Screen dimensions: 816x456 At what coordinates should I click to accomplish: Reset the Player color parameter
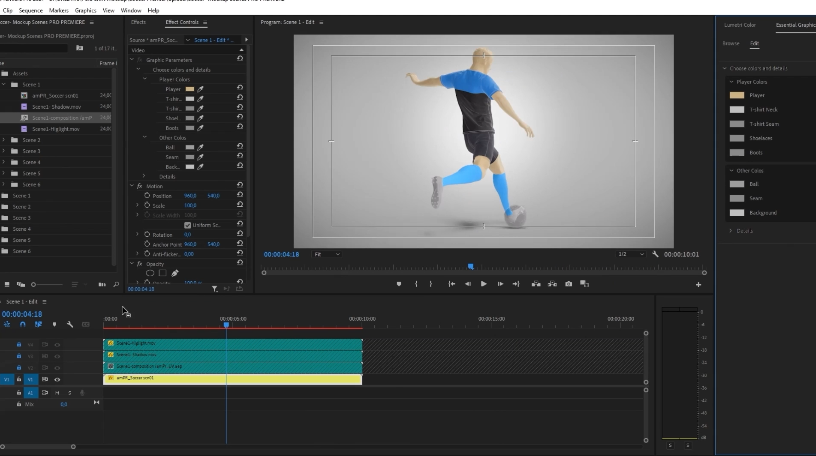[x=240, y=88]
